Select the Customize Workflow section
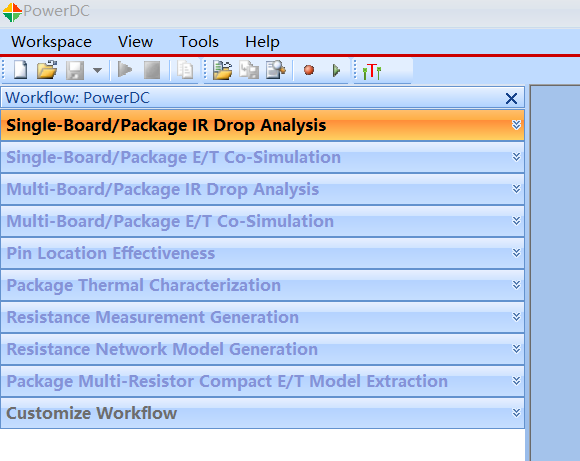This screenshot has width=580, height=461. point(262,413)
